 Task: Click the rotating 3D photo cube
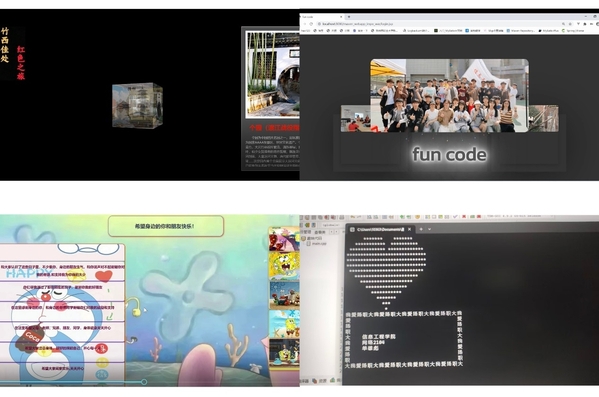click(138, 105)
